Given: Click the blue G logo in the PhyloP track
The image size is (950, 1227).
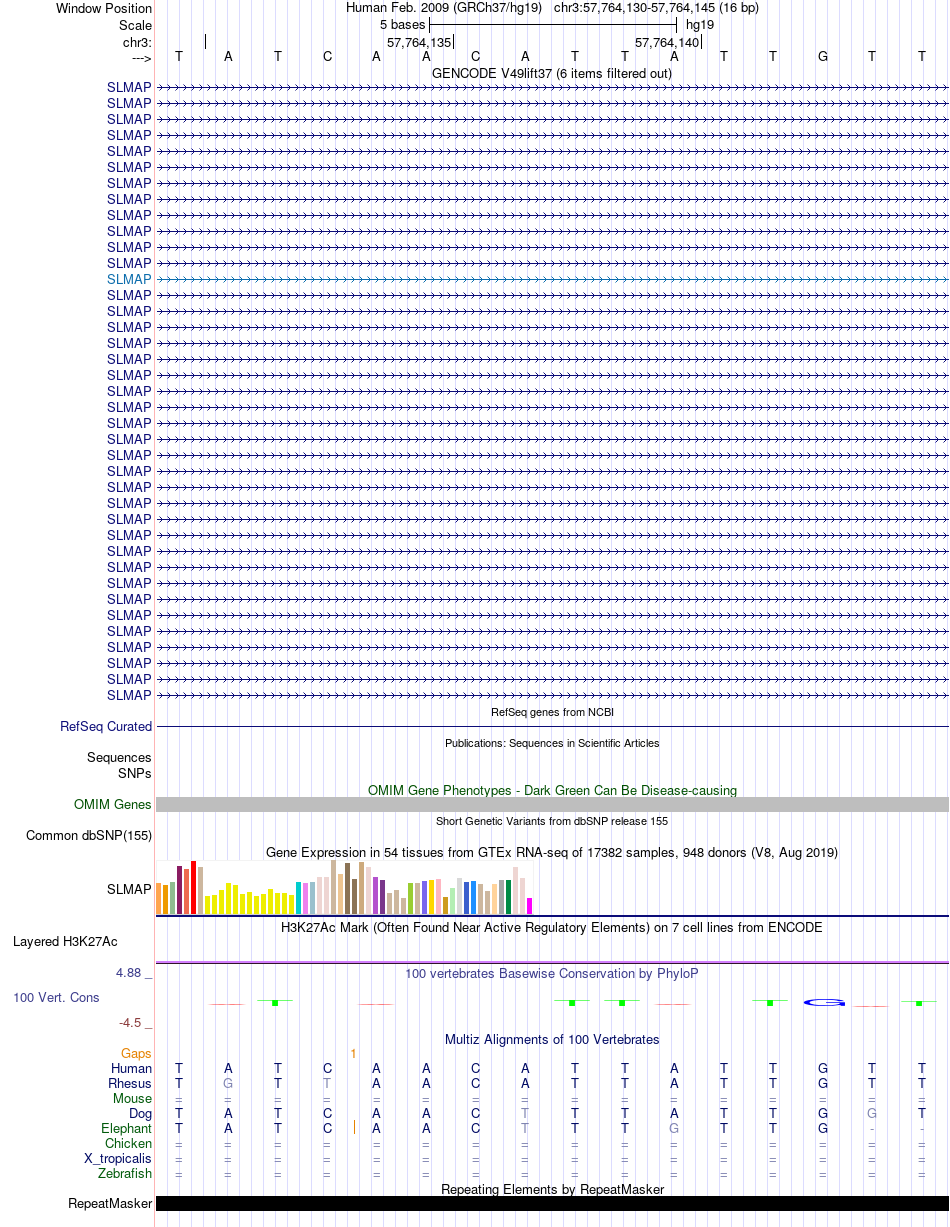Looking at the screenshot, I should click(x=824, y=1003).
